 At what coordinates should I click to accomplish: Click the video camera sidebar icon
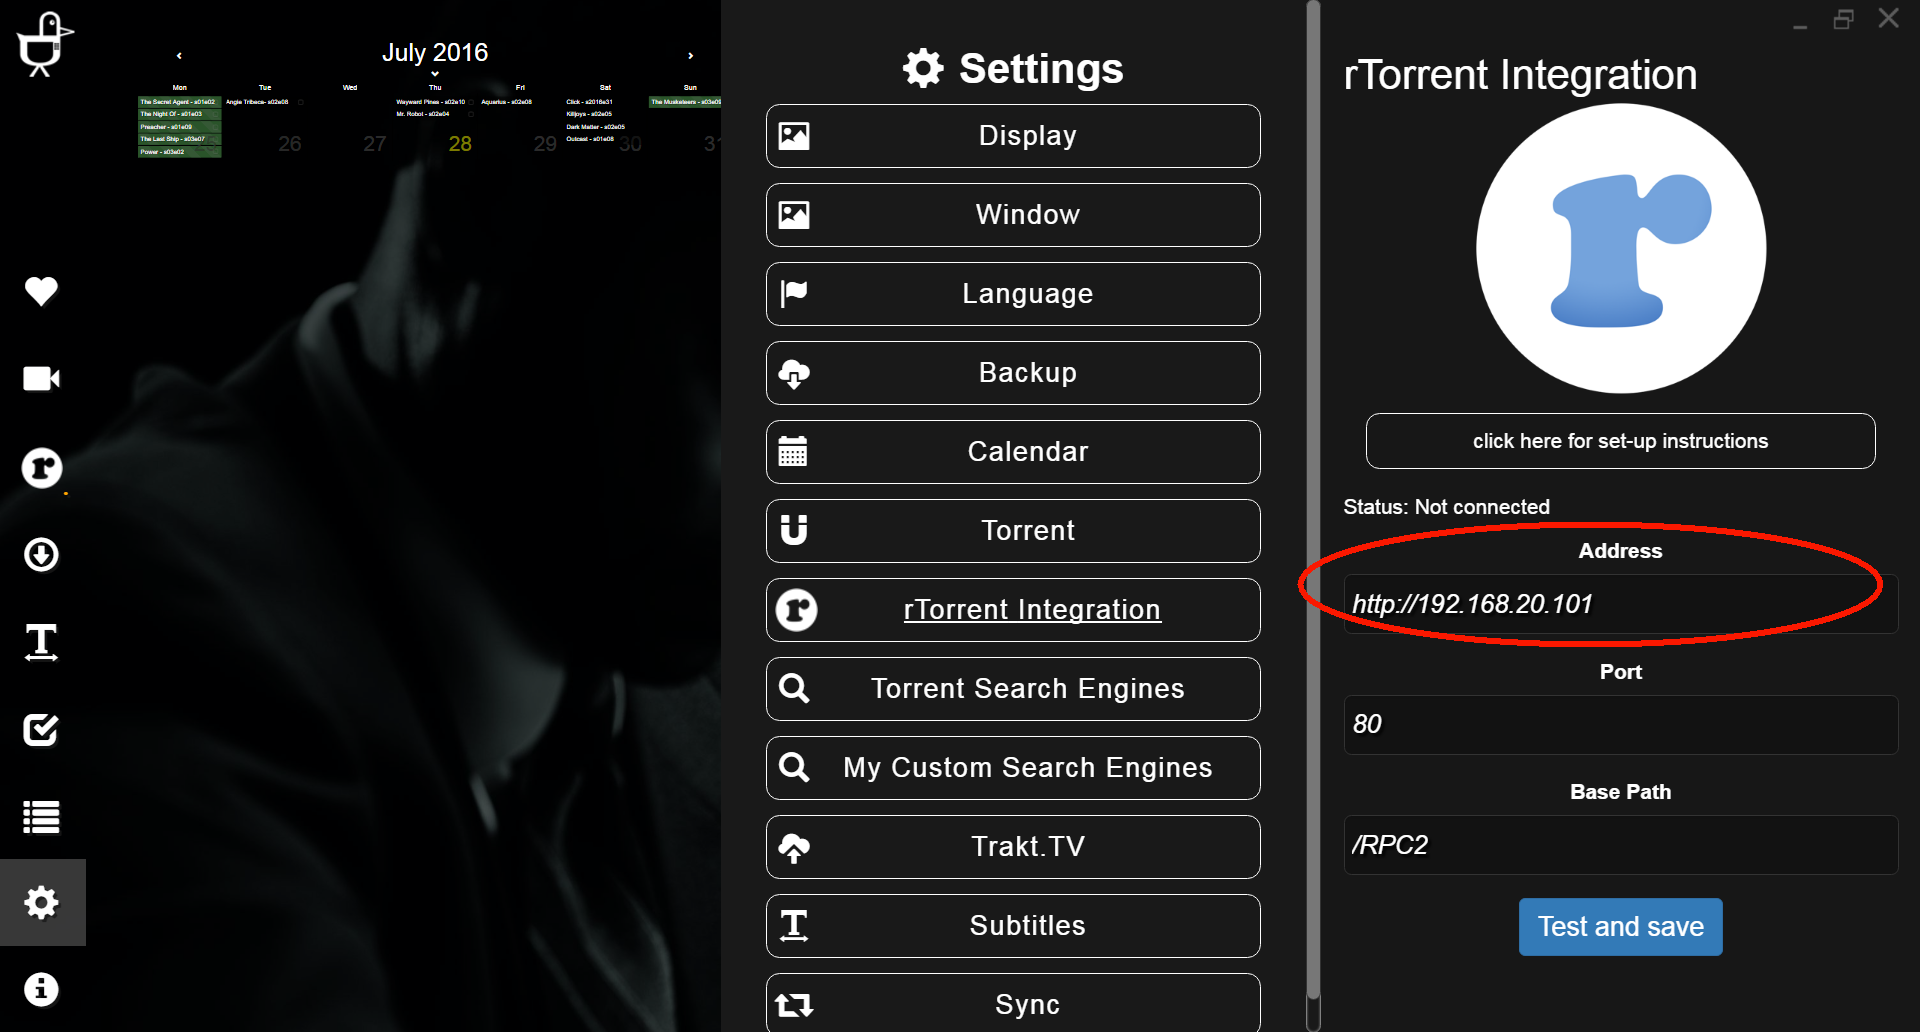[x=41, y=379]
